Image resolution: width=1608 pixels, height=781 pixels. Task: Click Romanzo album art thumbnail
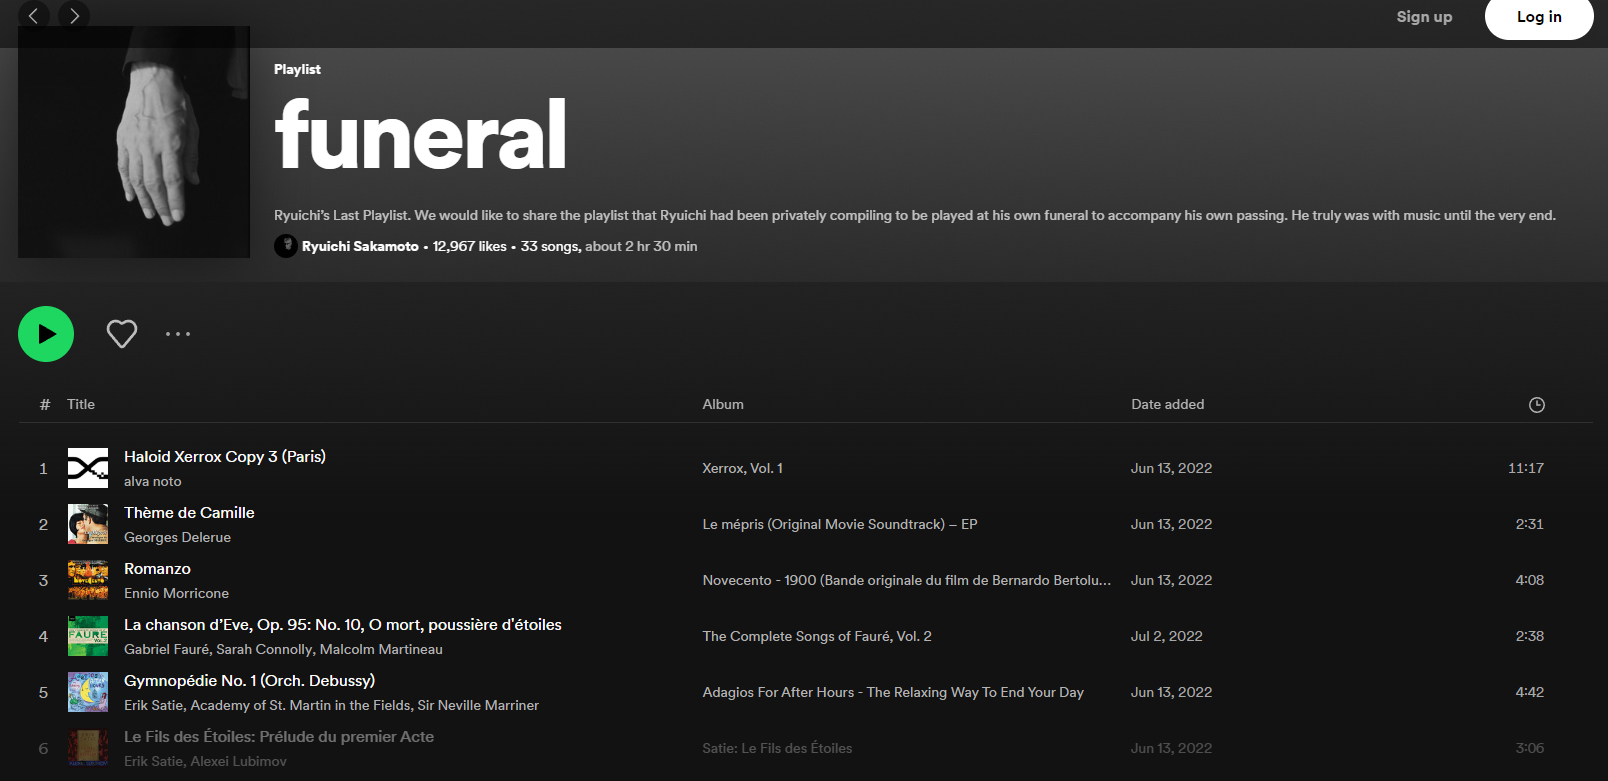pos(88,580)
